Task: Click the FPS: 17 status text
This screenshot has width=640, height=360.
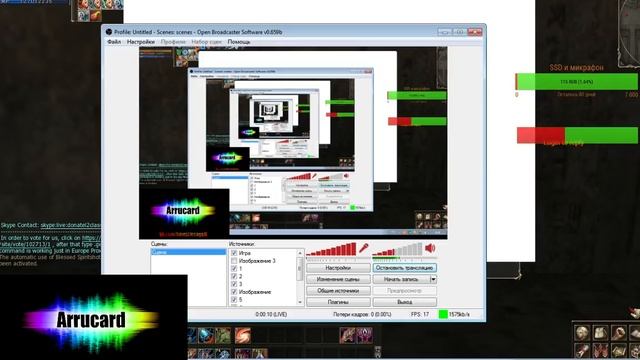Action: click(420, 314)
